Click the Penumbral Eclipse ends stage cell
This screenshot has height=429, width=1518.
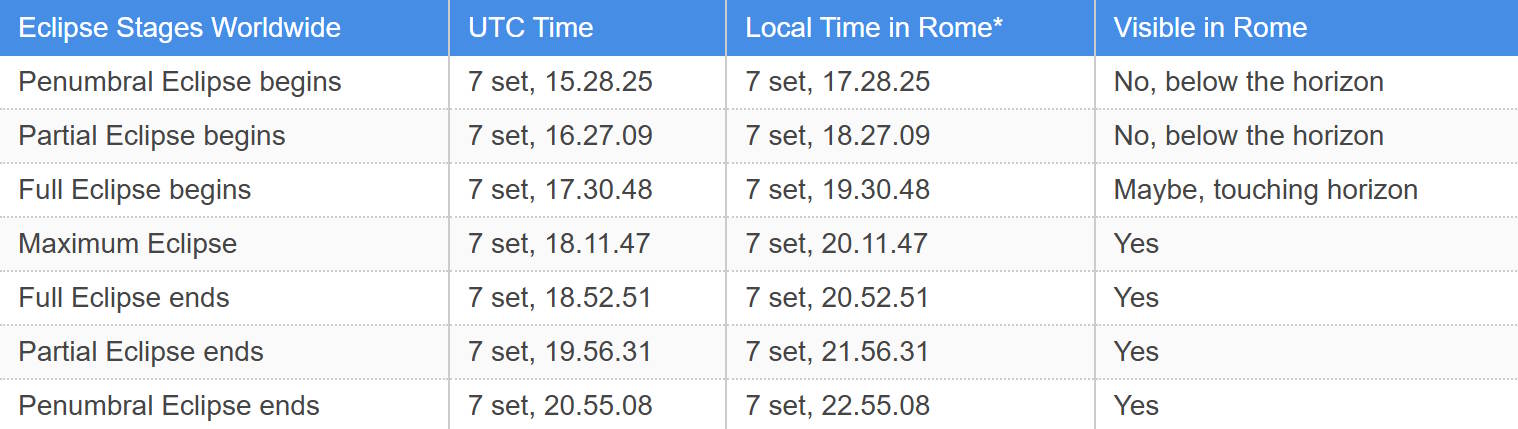(169, 406)
